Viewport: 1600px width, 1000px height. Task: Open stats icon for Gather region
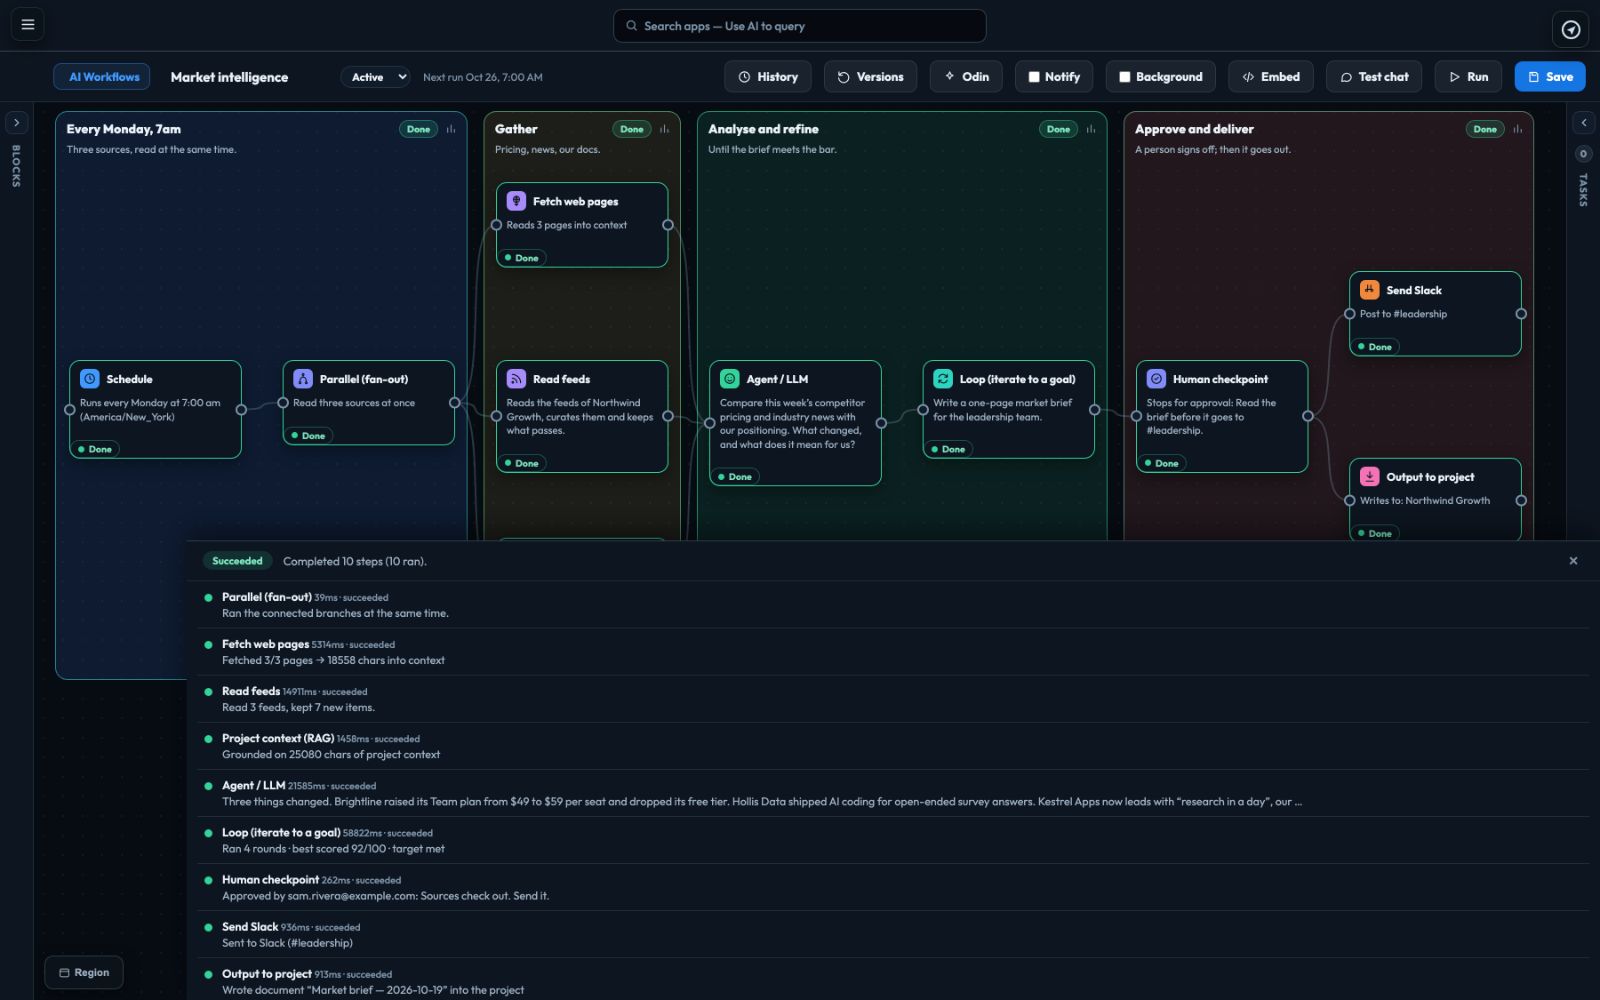(x=664, y=129)
